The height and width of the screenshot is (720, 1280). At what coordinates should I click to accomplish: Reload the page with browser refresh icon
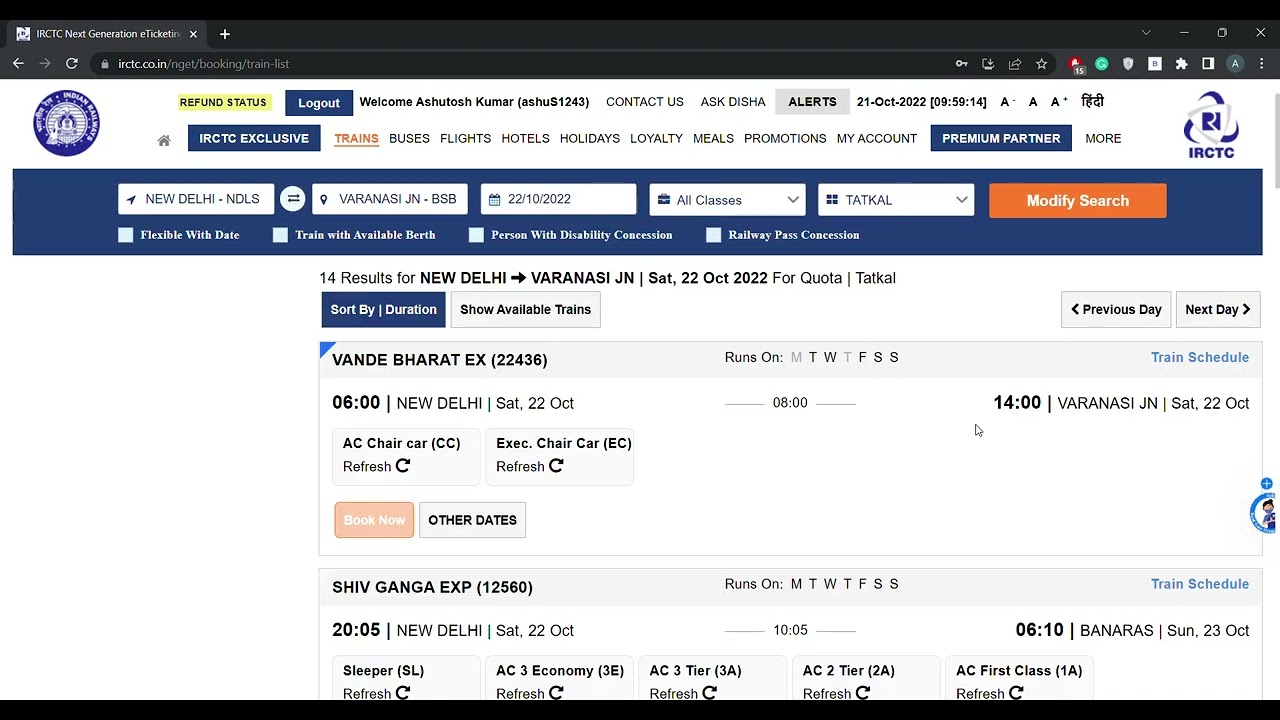pos(72,63)
